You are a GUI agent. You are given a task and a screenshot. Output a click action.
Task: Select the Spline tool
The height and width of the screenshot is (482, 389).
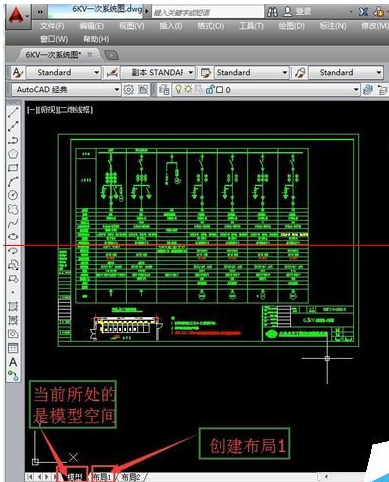[x=13, y=223]
